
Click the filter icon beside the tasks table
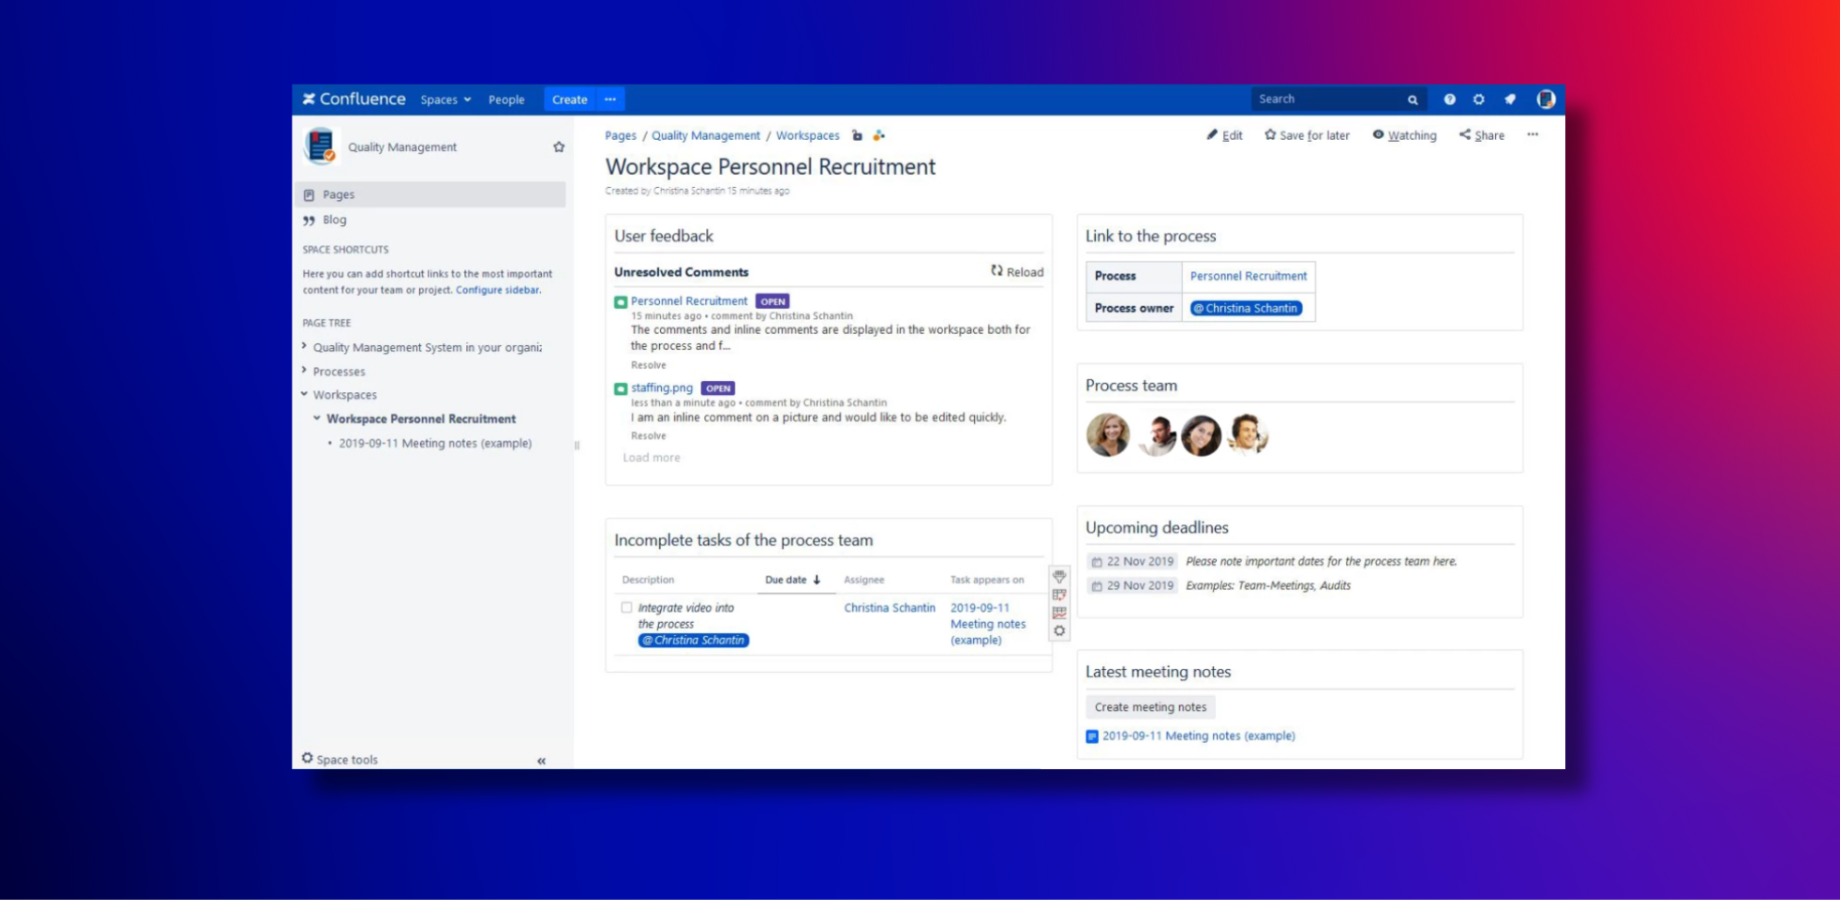(x=1059, y=577)
